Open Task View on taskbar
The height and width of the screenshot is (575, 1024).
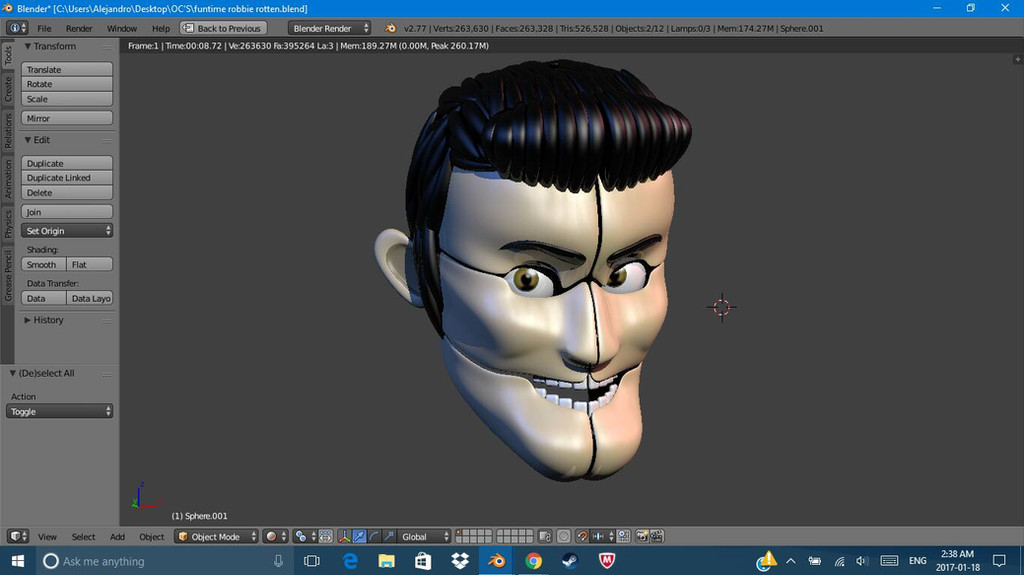[x=312, y=561]
